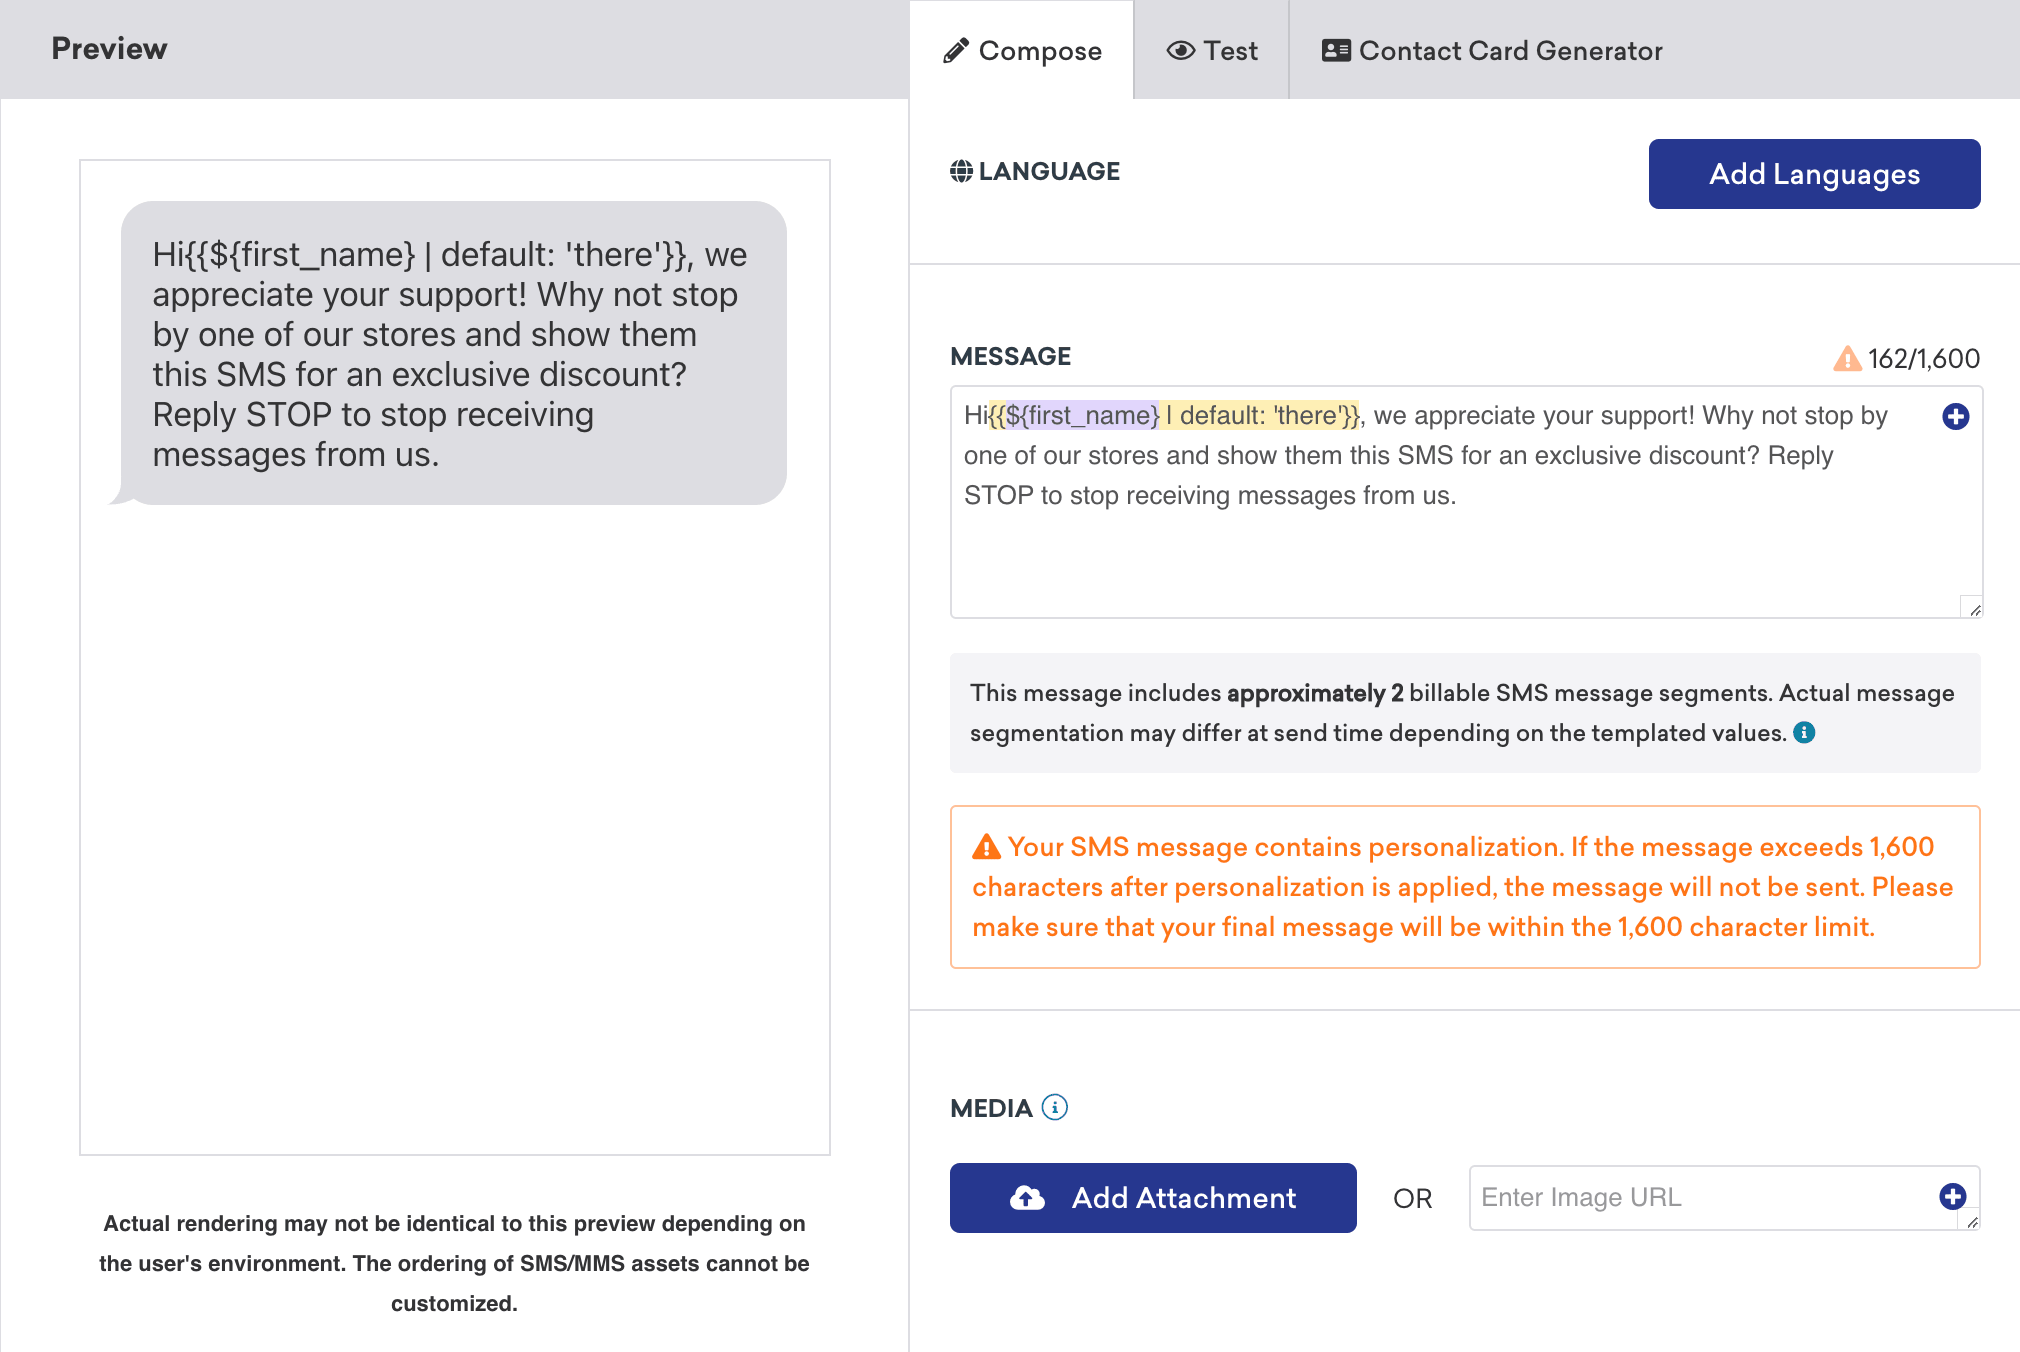Click the Add Languages button

pos(1814,174)
